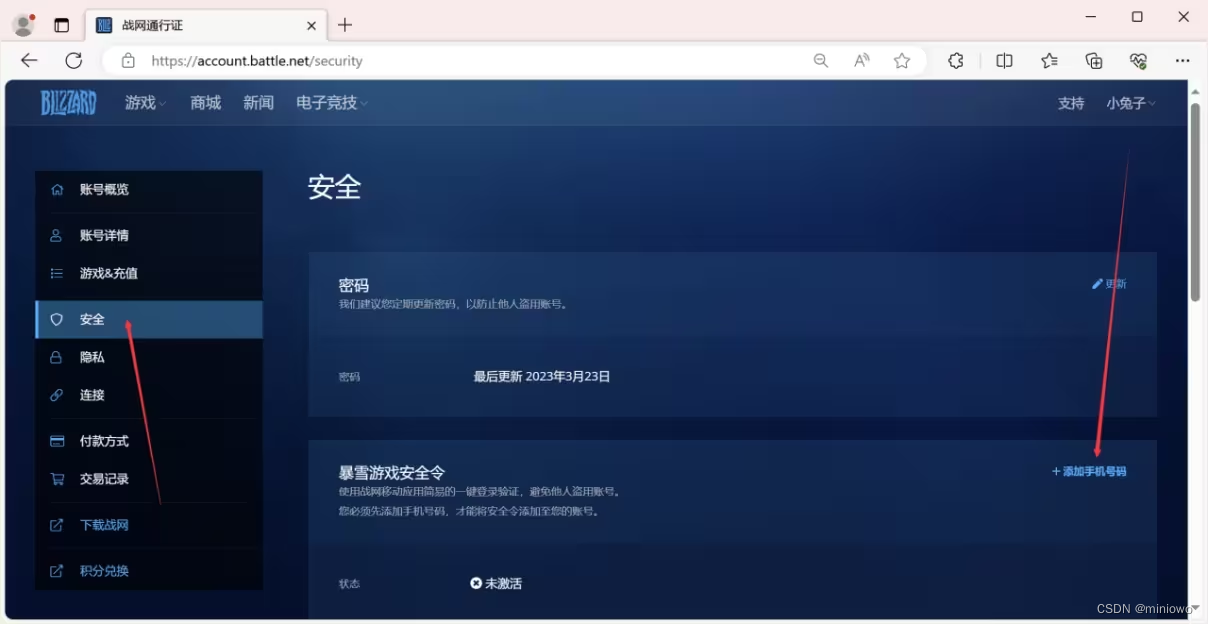View site information lock icon
The width and height of the screenshot is (1208, 624).
pos(128,61)
